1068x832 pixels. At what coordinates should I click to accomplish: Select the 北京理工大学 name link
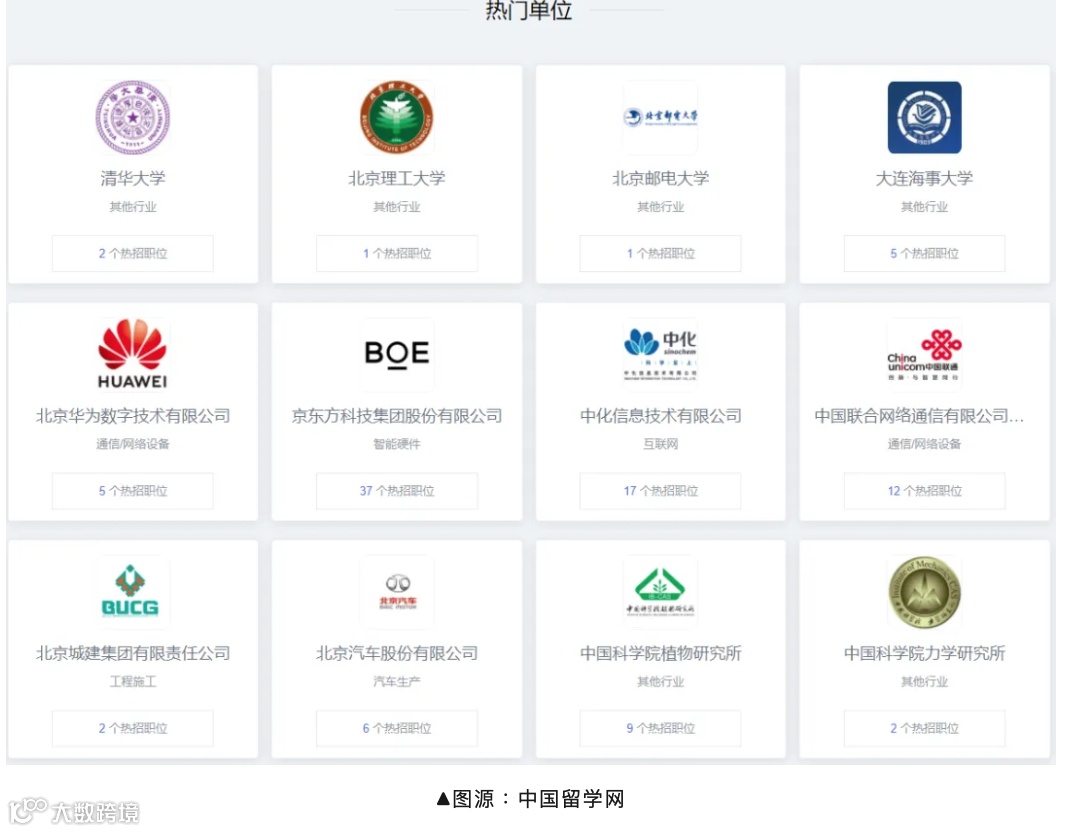[396, 178]
